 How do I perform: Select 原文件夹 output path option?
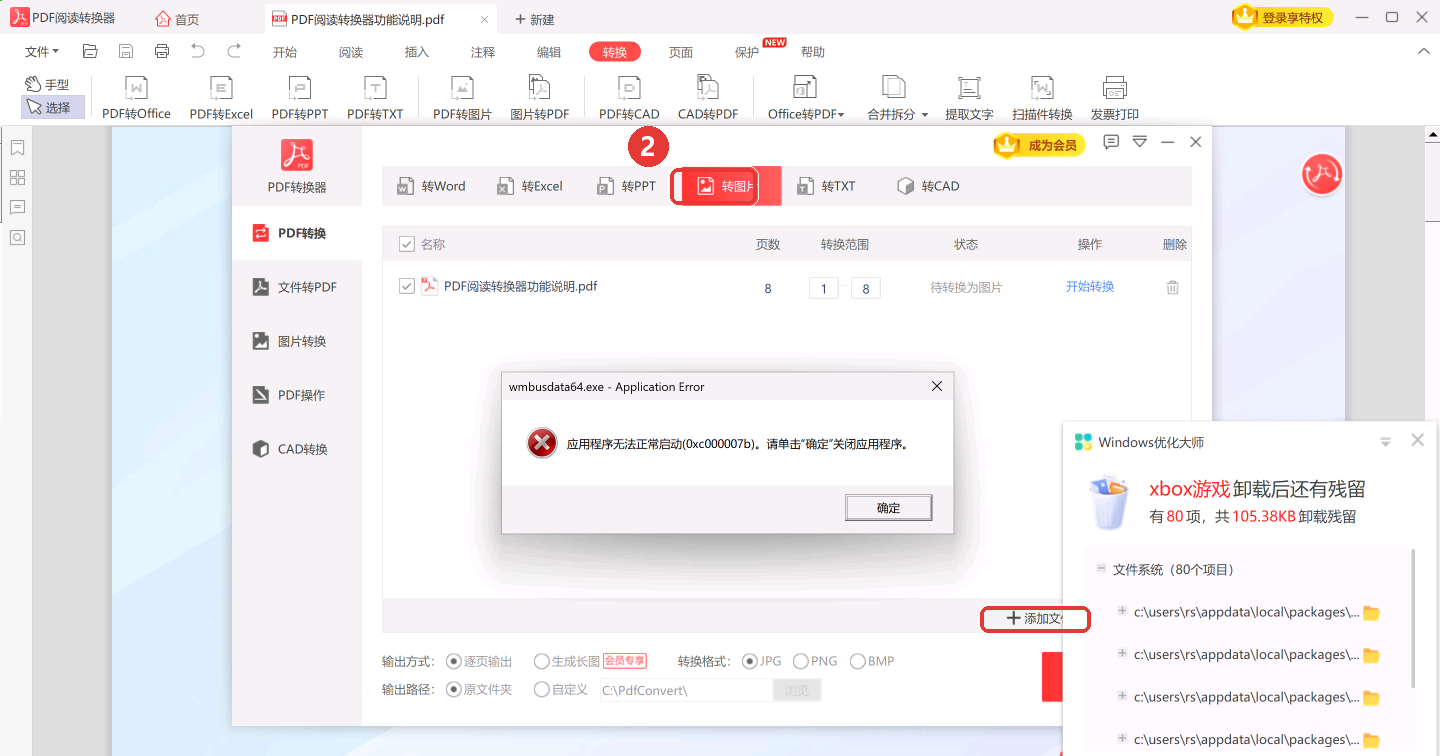pos(454,689)
